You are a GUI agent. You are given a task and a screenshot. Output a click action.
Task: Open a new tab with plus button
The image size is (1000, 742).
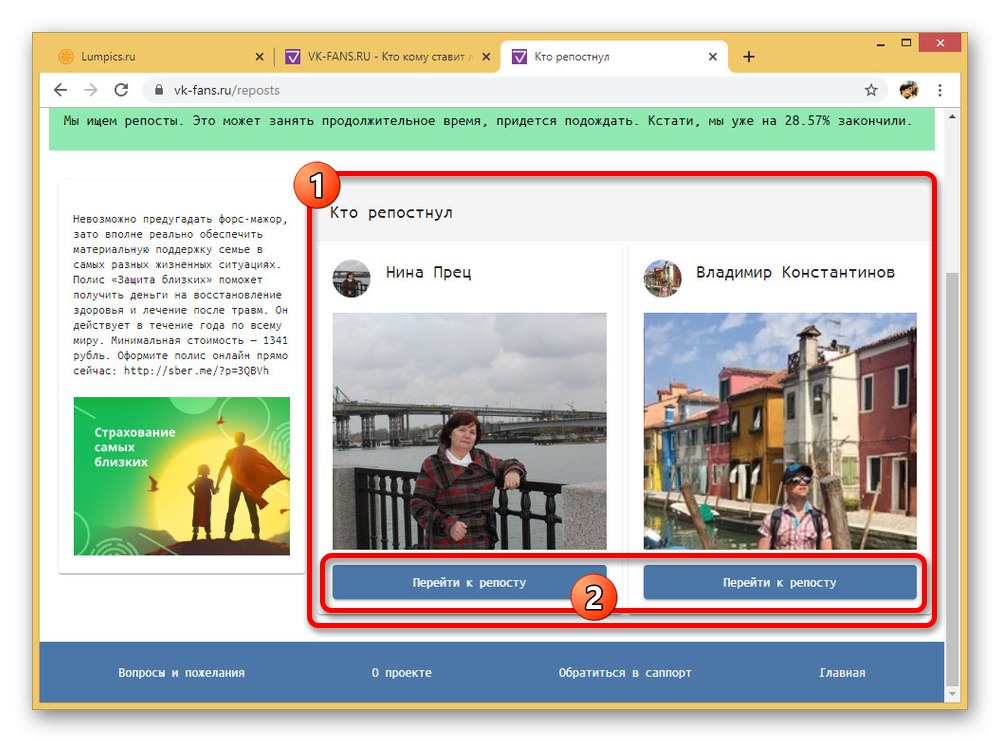[749, 57]
